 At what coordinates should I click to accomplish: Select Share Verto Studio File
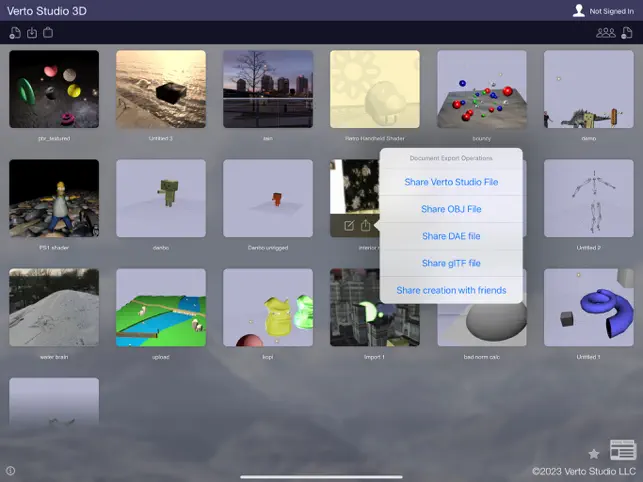[x=451, y=182]
